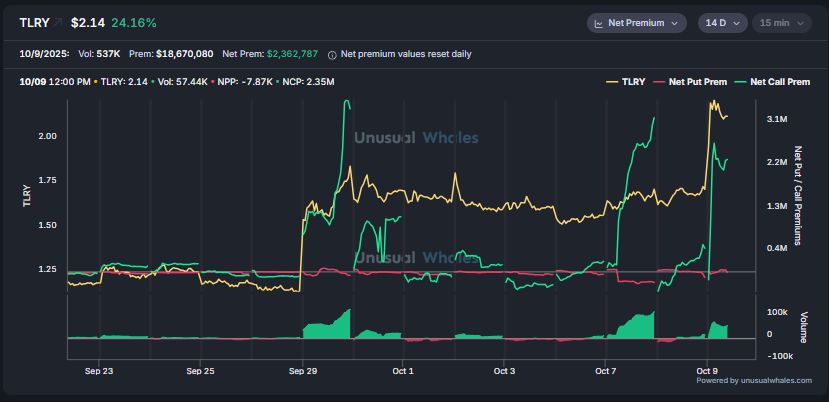
Task: Open the 15 min interval dropdown
Action: pyautogui.click(x=778, y=22)
